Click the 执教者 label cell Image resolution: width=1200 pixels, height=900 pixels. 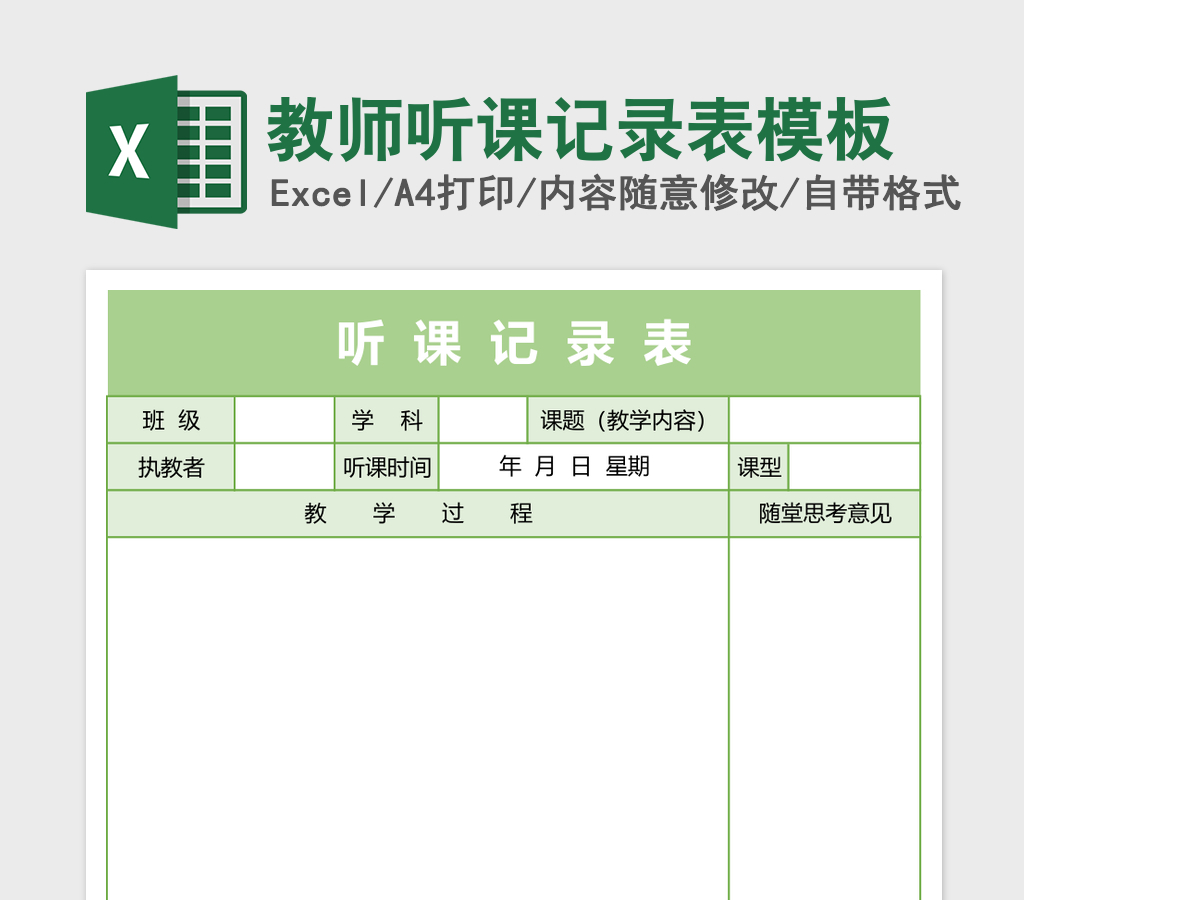[171, 467]
